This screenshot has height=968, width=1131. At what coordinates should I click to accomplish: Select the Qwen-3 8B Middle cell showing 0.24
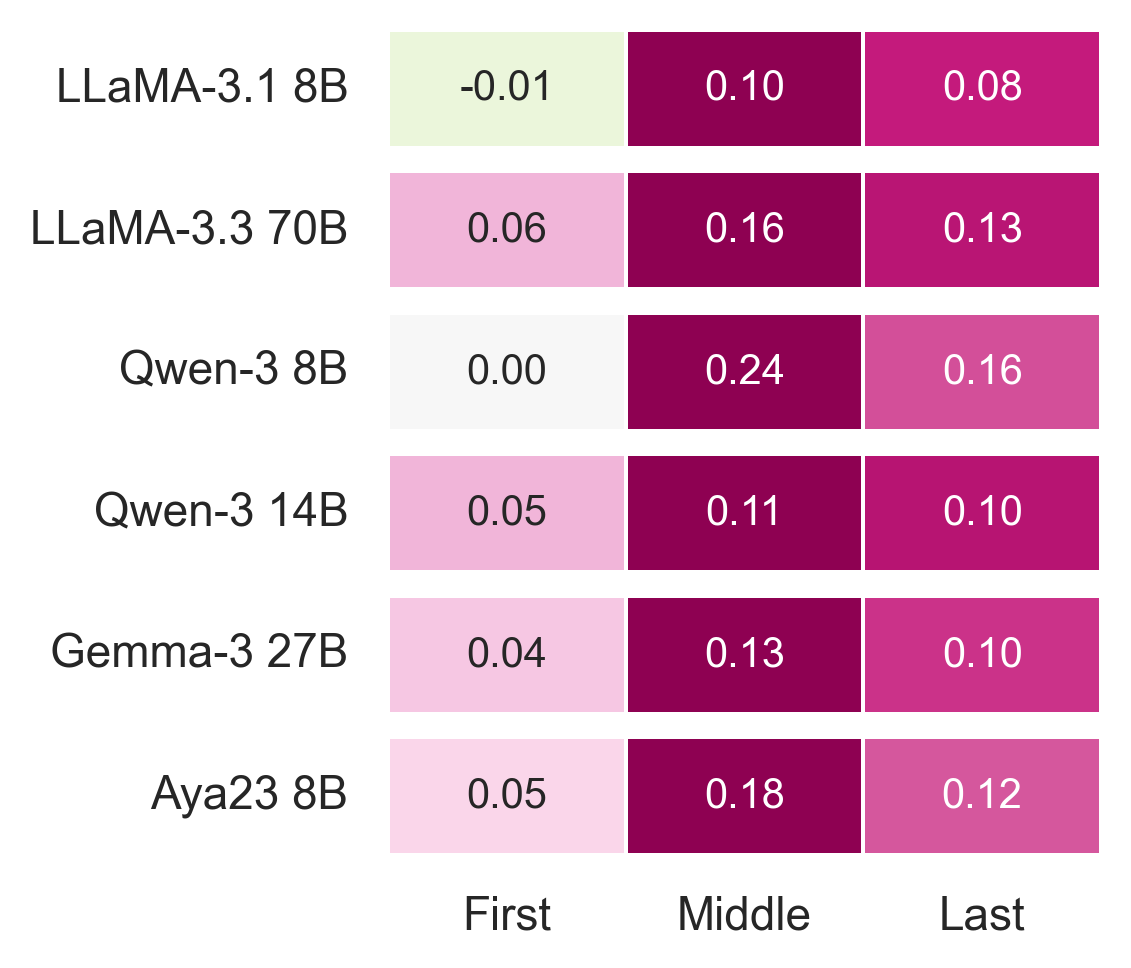click(744, 372)
